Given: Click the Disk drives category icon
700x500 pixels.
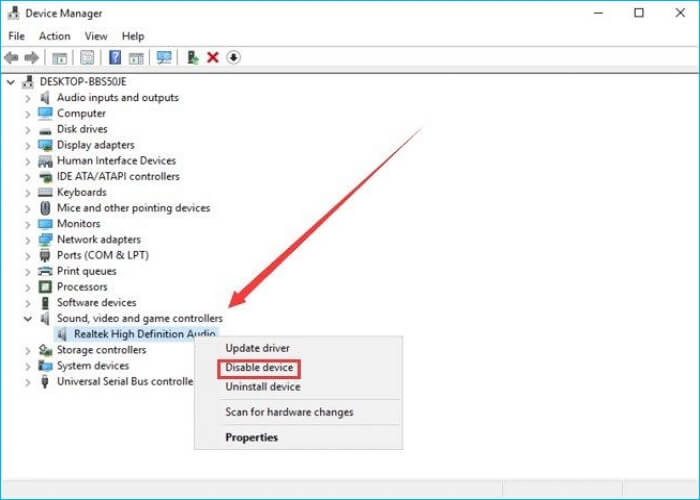Looking at the screenshot, I should tap(45, 130).
